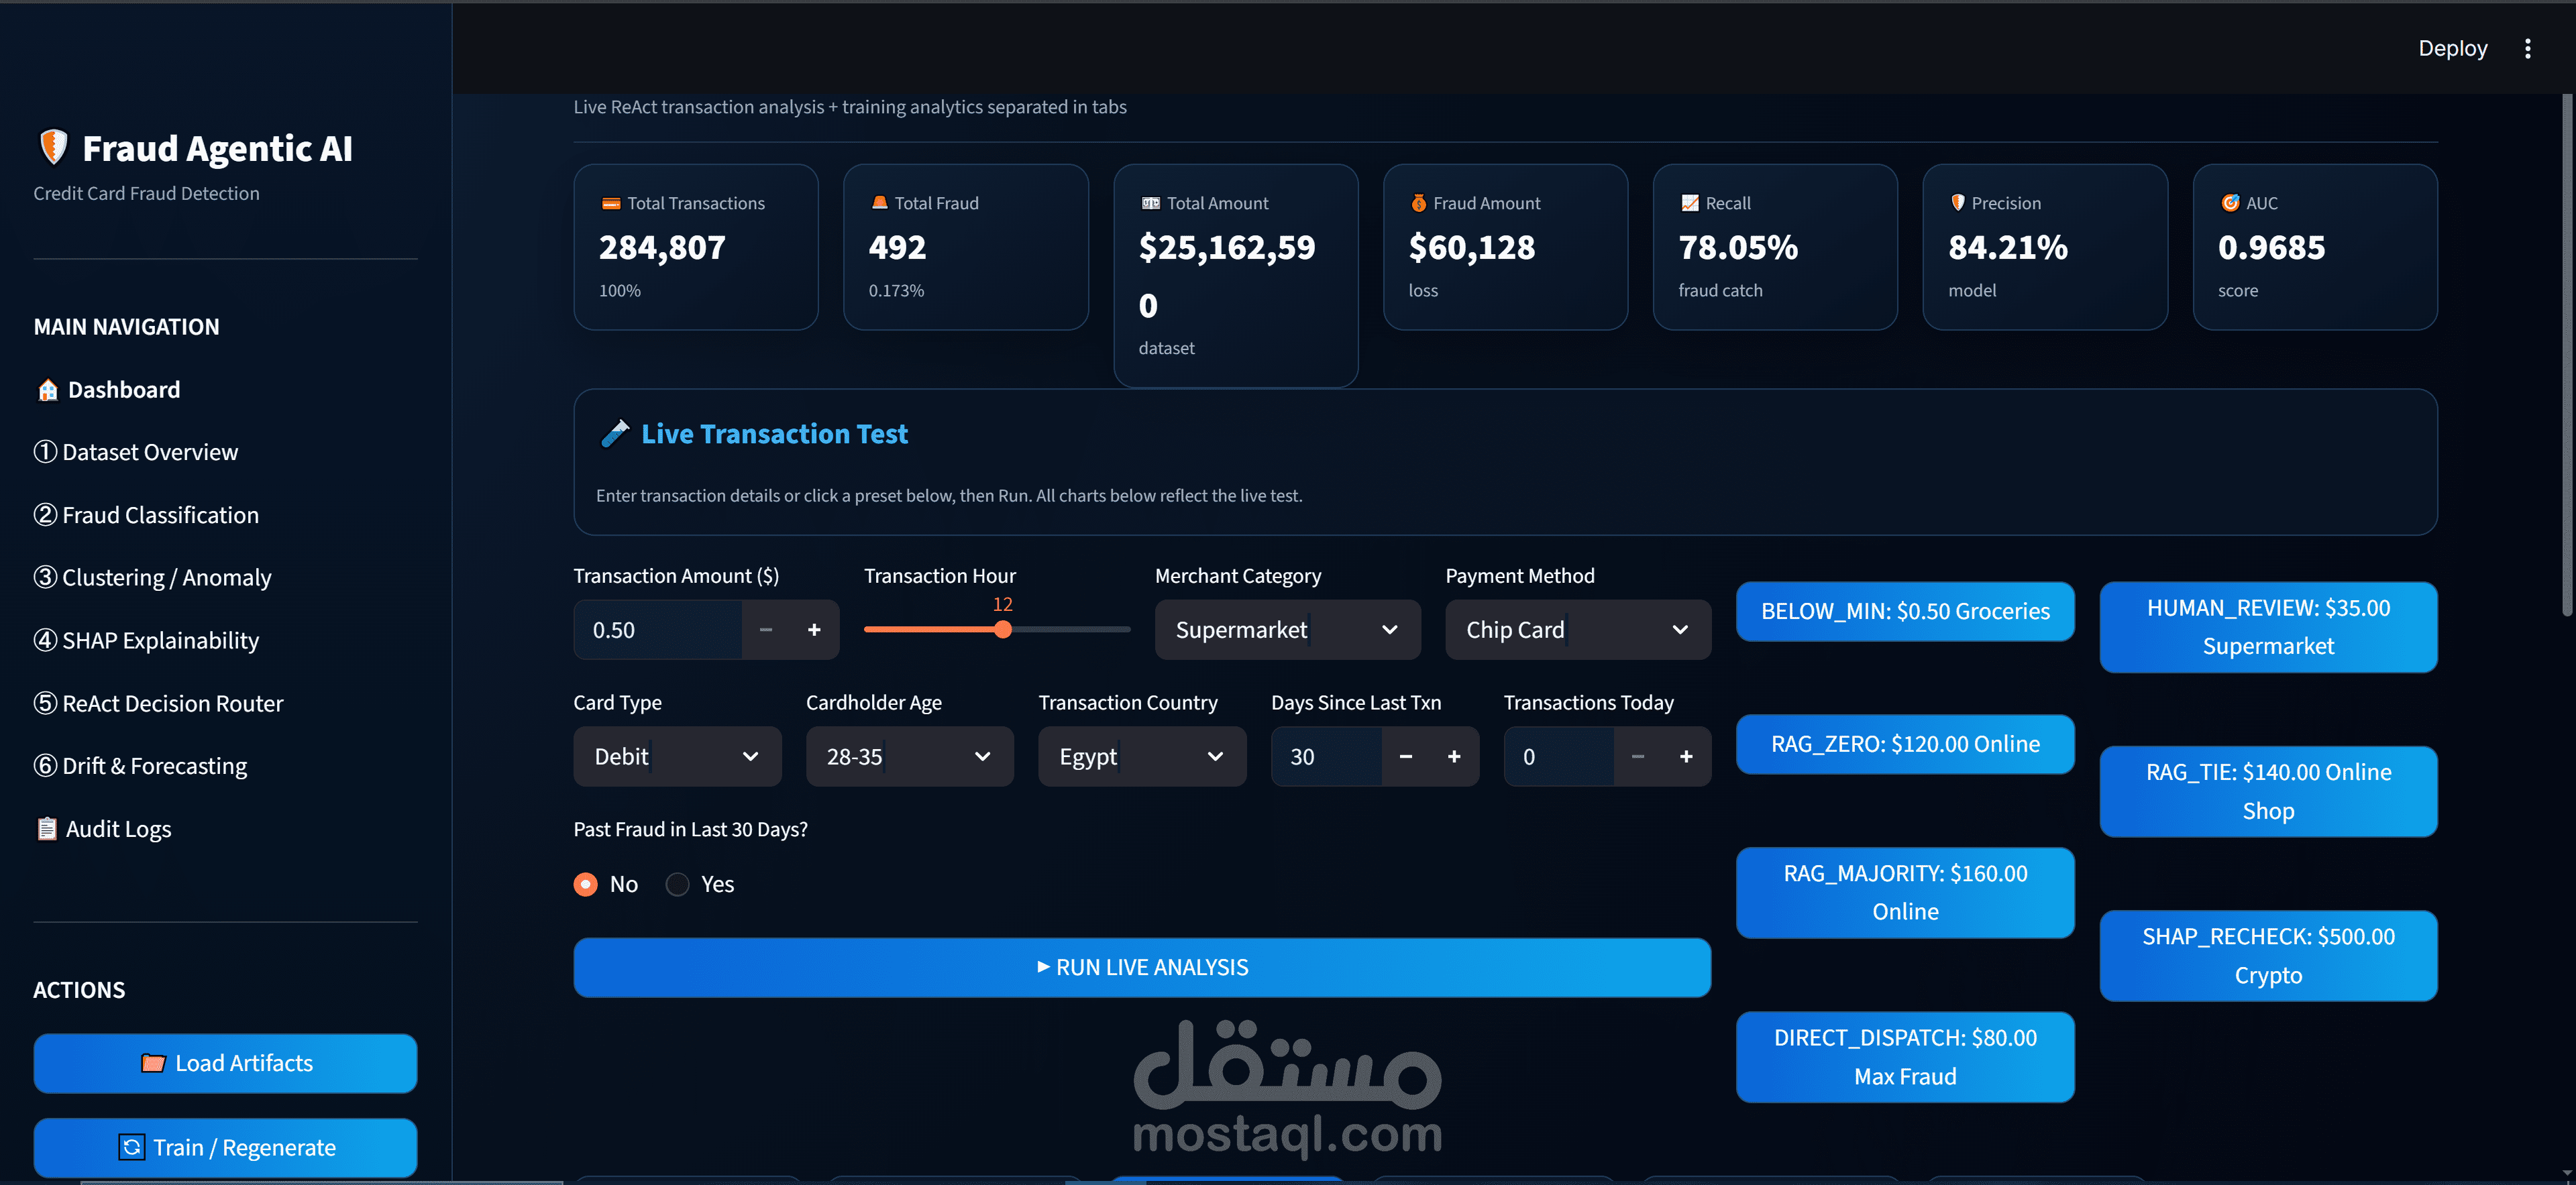
Task: Open Clustering / Anomaly page
Action: click(x=152, y=578)
